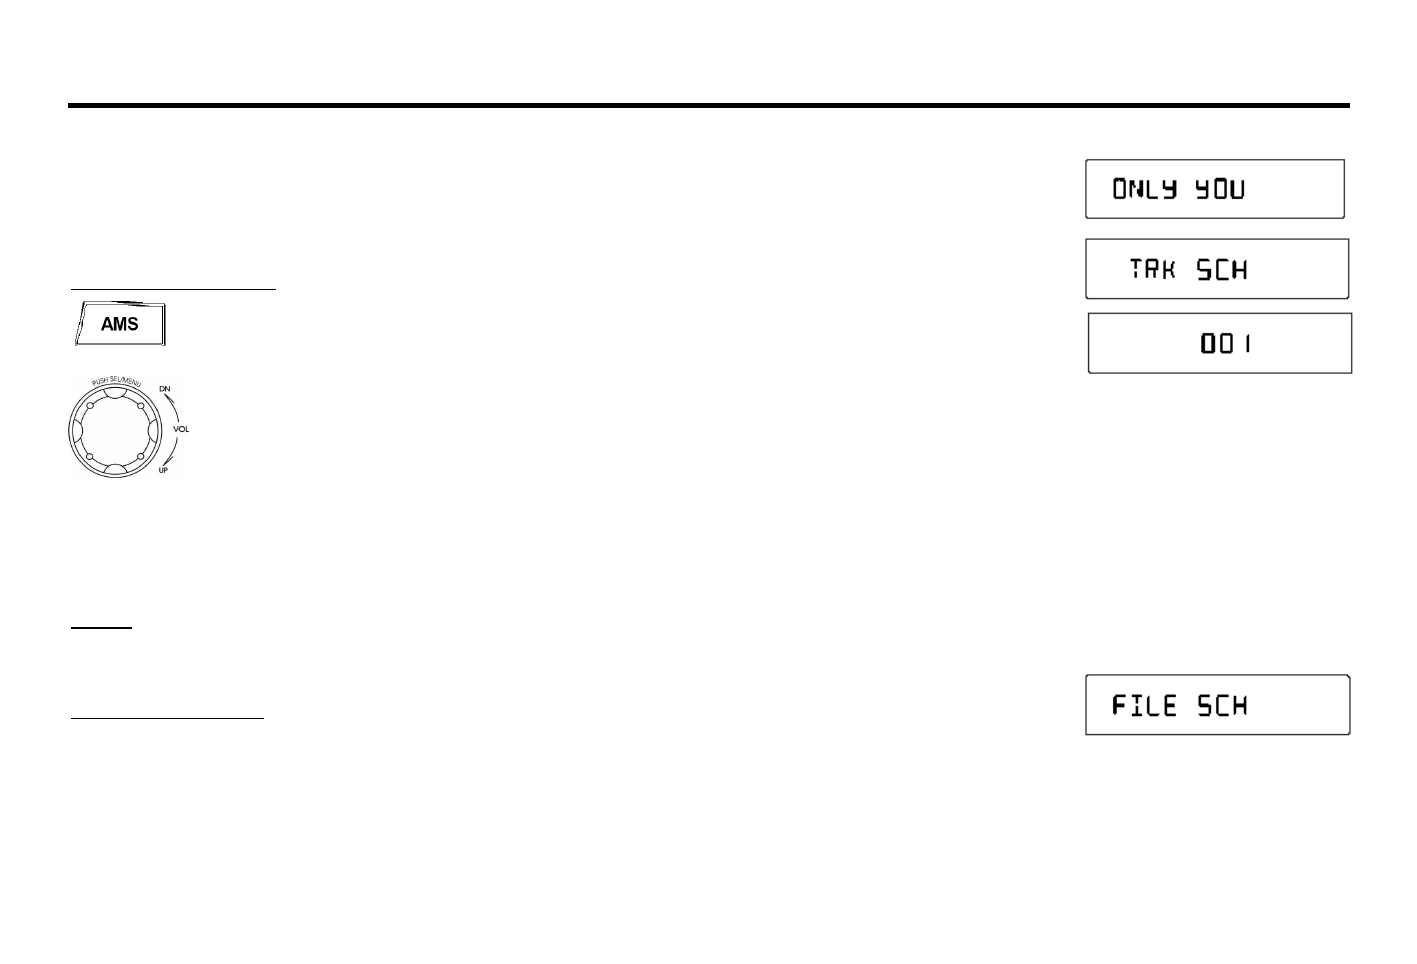Viewport: 1417px width, 964px height.
Task: Click the right-side notch of the knob
Action: 153,431
